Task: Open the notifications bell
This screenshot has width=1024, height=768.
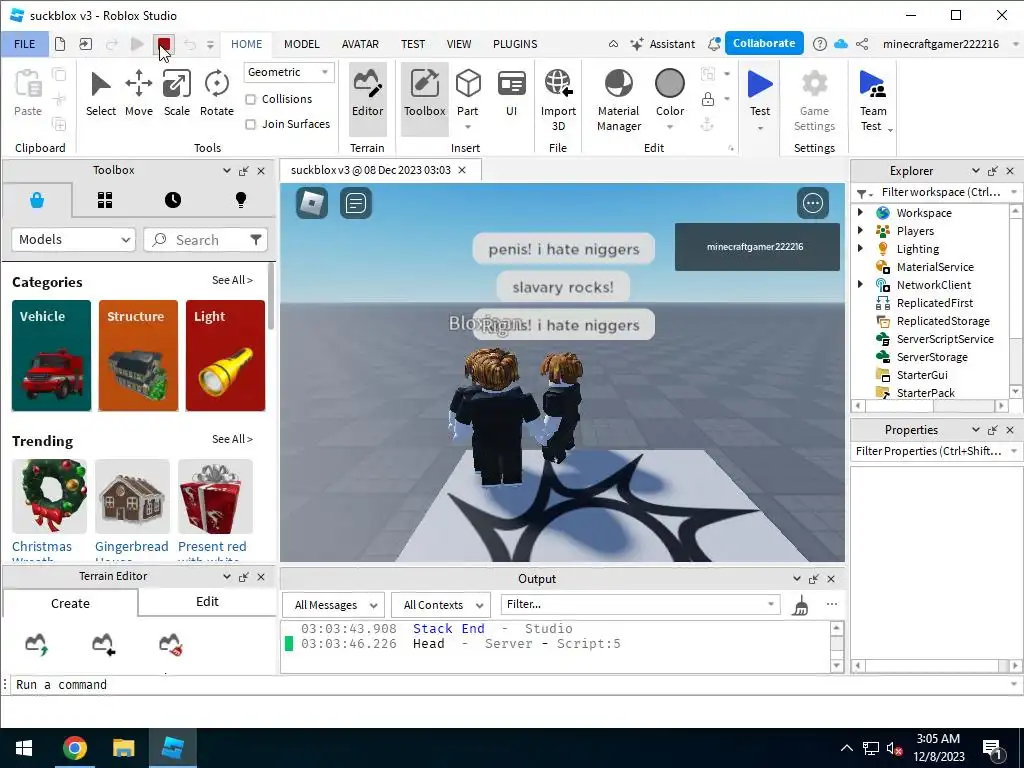Action: point(714,44)
